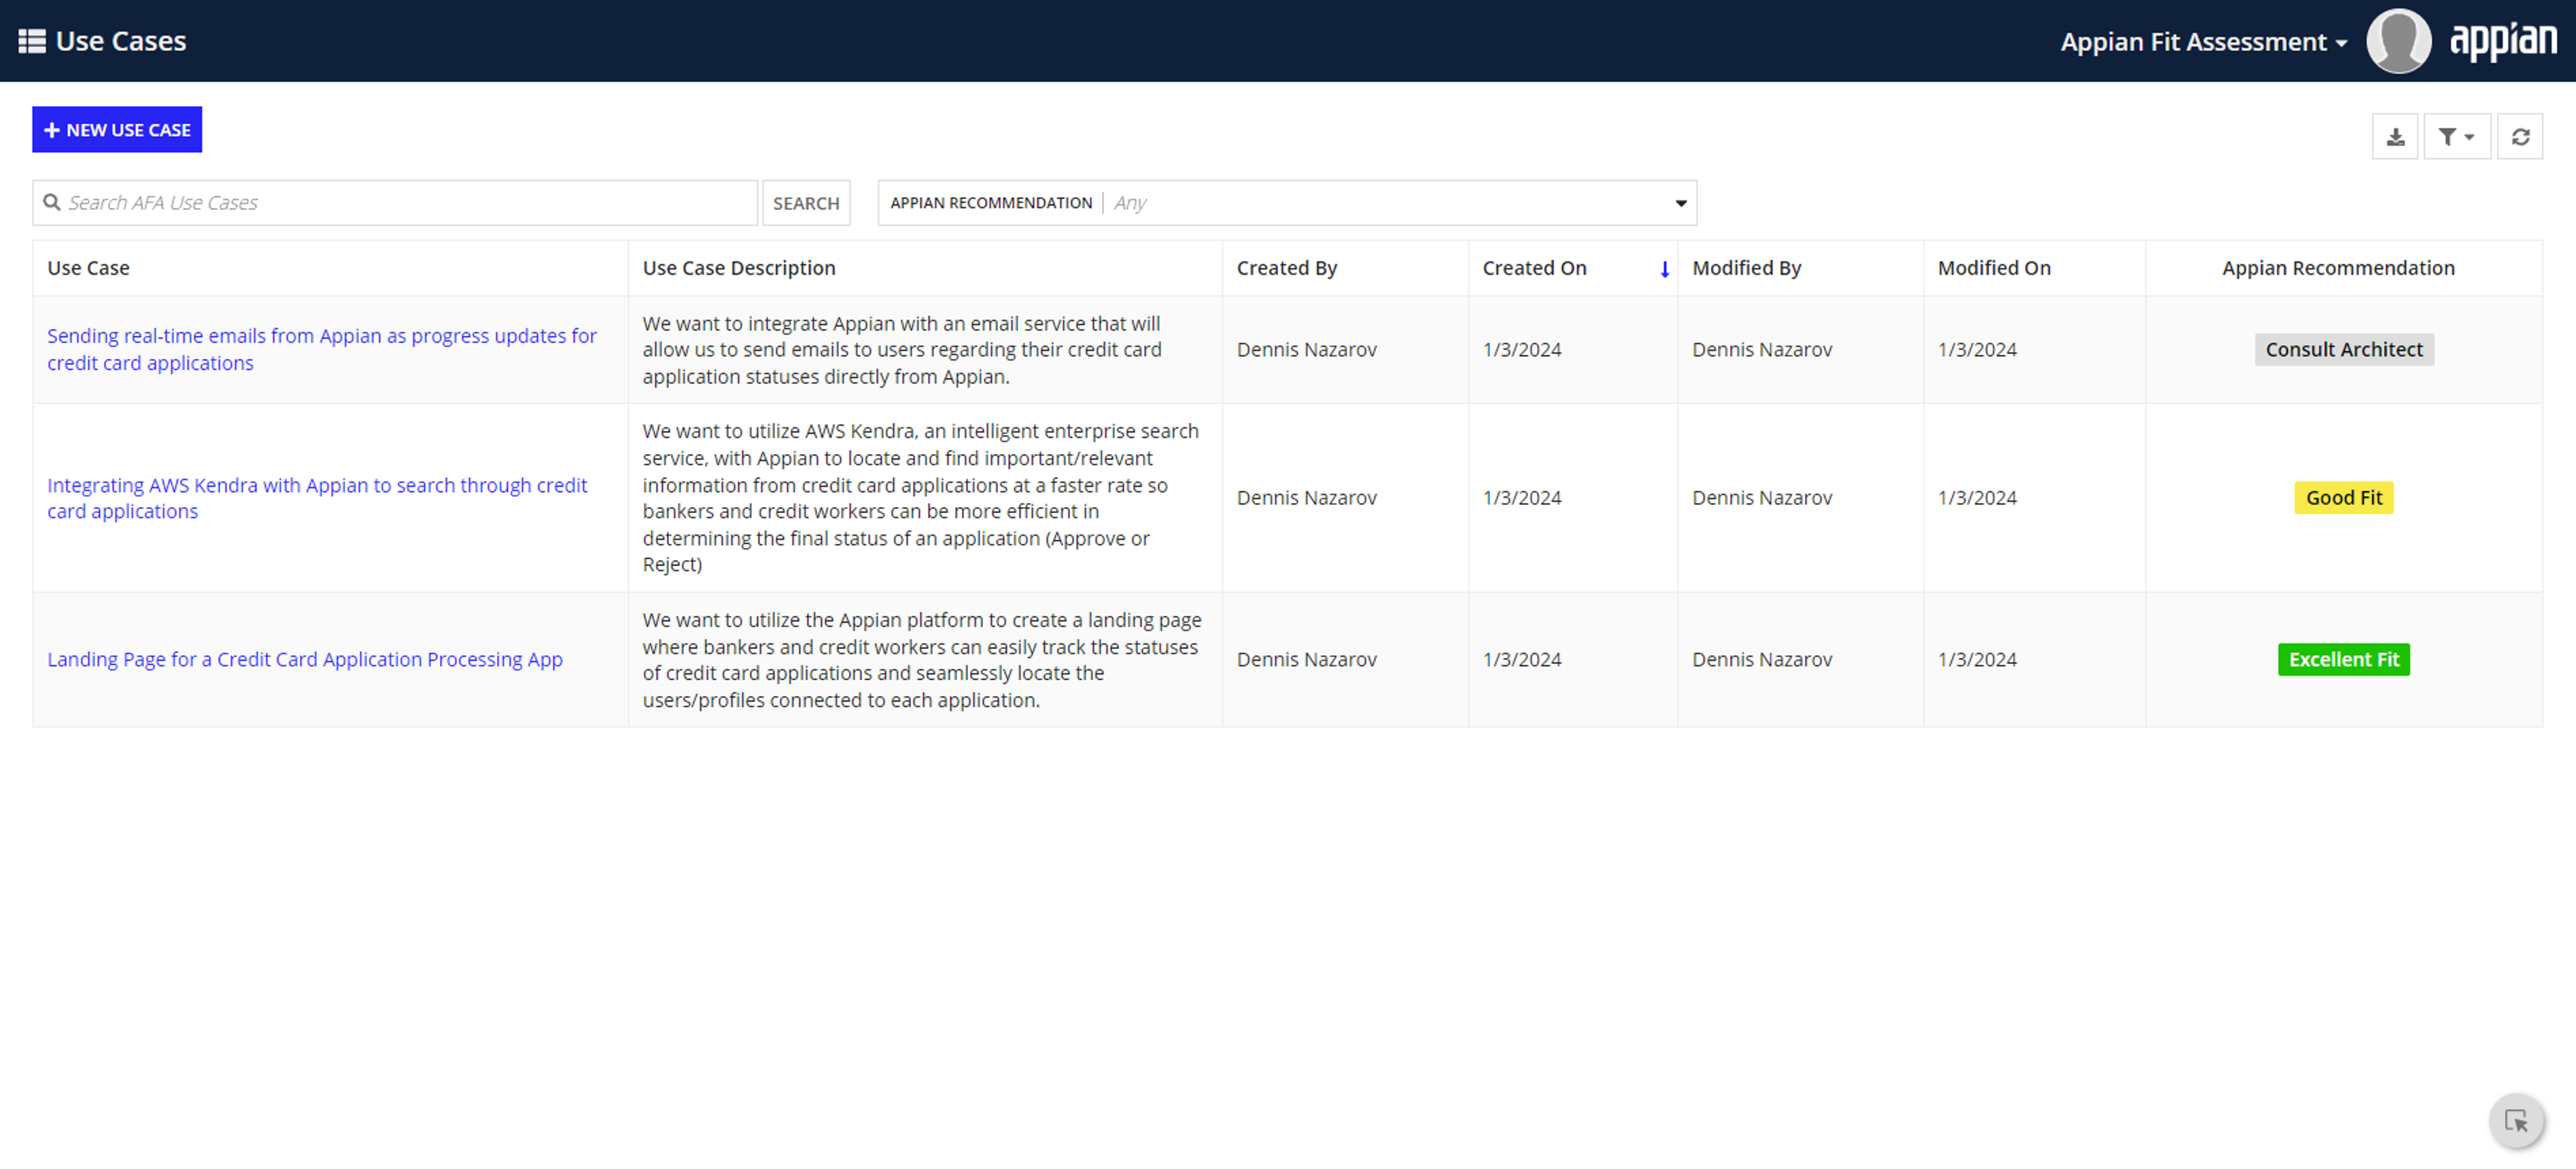
Task: Refresh the use cases grid
Action: pyautogui.click(x=2520, y=137)
